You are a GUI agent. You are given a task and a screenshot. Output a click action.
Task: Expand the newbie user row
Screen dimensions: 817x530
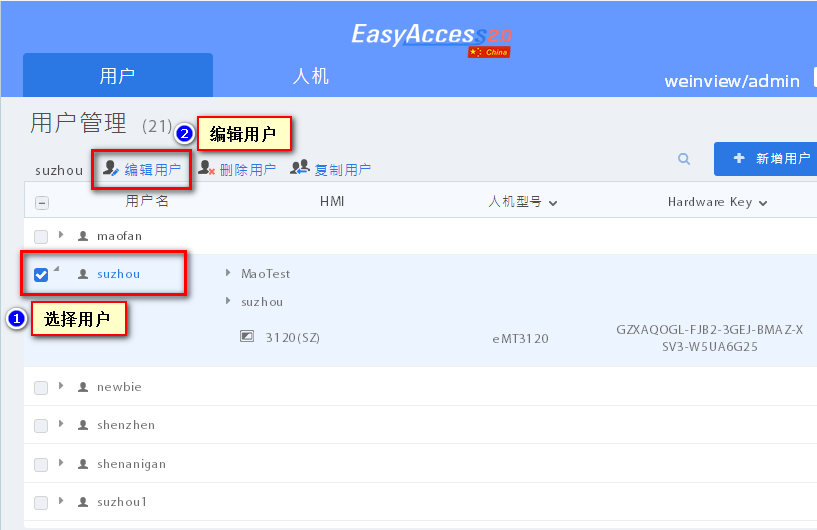(61, 386)
